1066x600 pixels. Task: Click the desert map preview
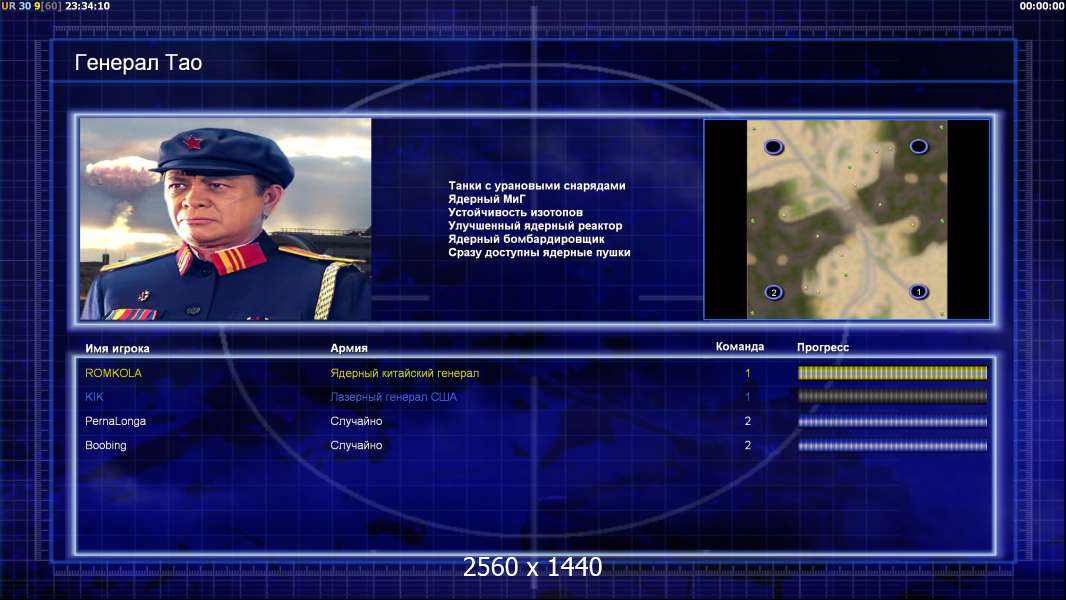[x=847, y=219]
